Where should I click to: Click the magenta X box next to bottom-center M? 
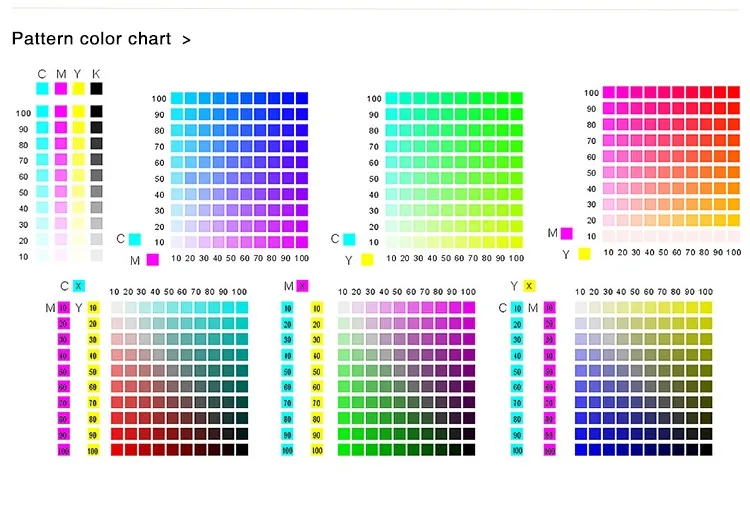pyautogui.click(x=302, y=286)
